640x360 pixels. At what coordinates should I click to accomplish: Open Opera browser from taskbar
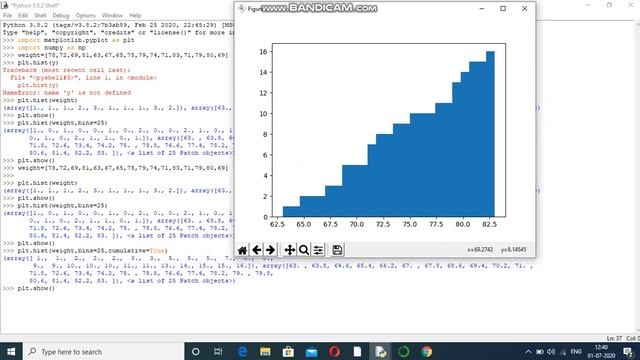pos(334,351)
